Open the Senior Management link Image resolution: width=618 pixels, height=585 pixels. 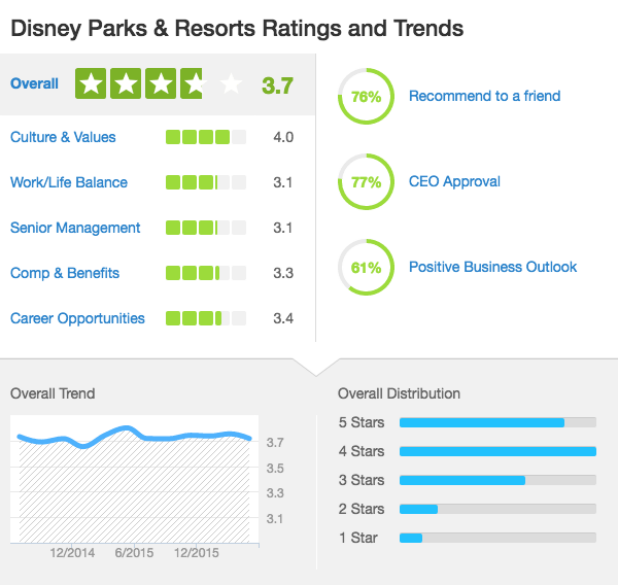[x=75, y=228]
